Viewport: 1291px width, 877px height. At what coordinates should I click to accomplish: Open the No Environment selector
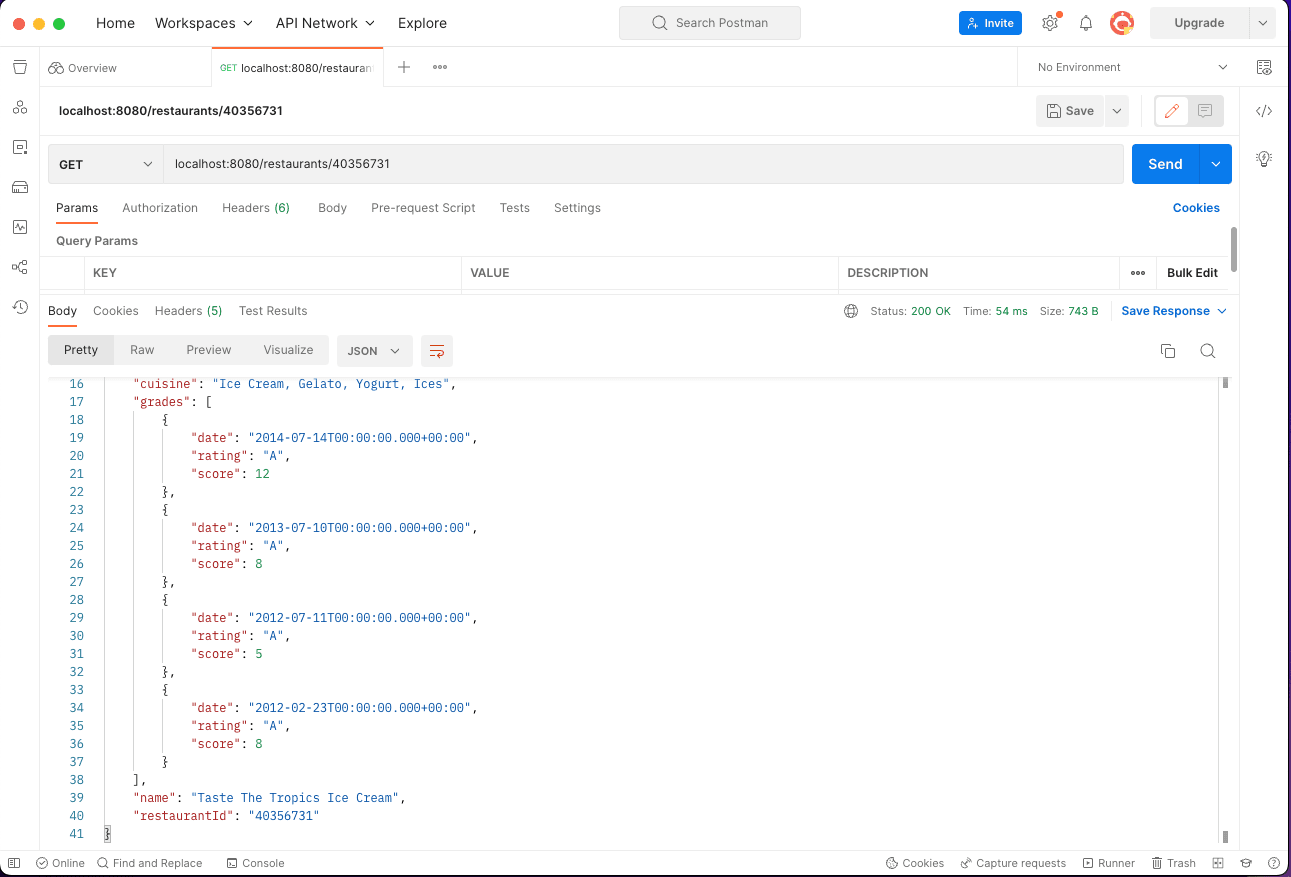coord(1131,67)
